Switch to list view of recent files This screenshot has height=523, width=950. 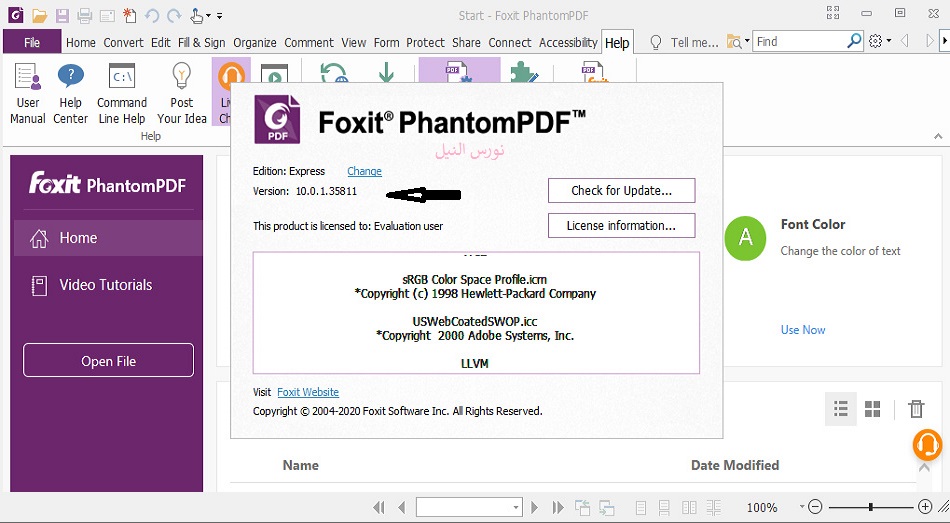click(841, 409)
